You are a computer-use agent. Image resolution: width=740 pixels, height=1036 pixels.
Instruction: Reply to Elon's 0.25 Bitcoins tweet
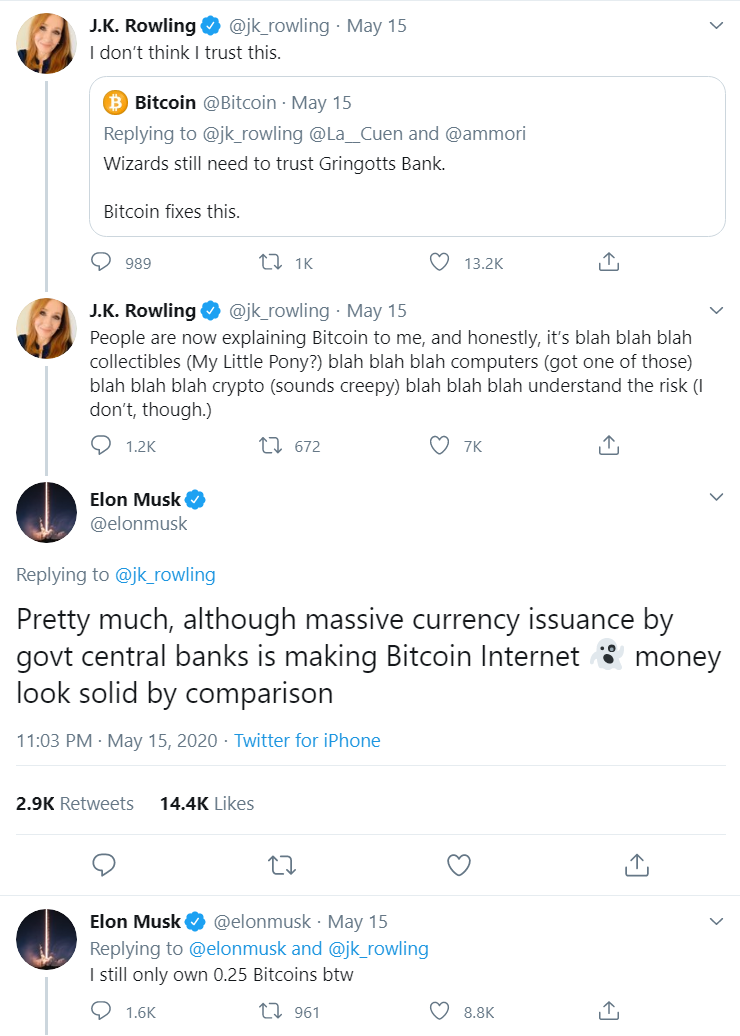click(x=101, y=1011)
